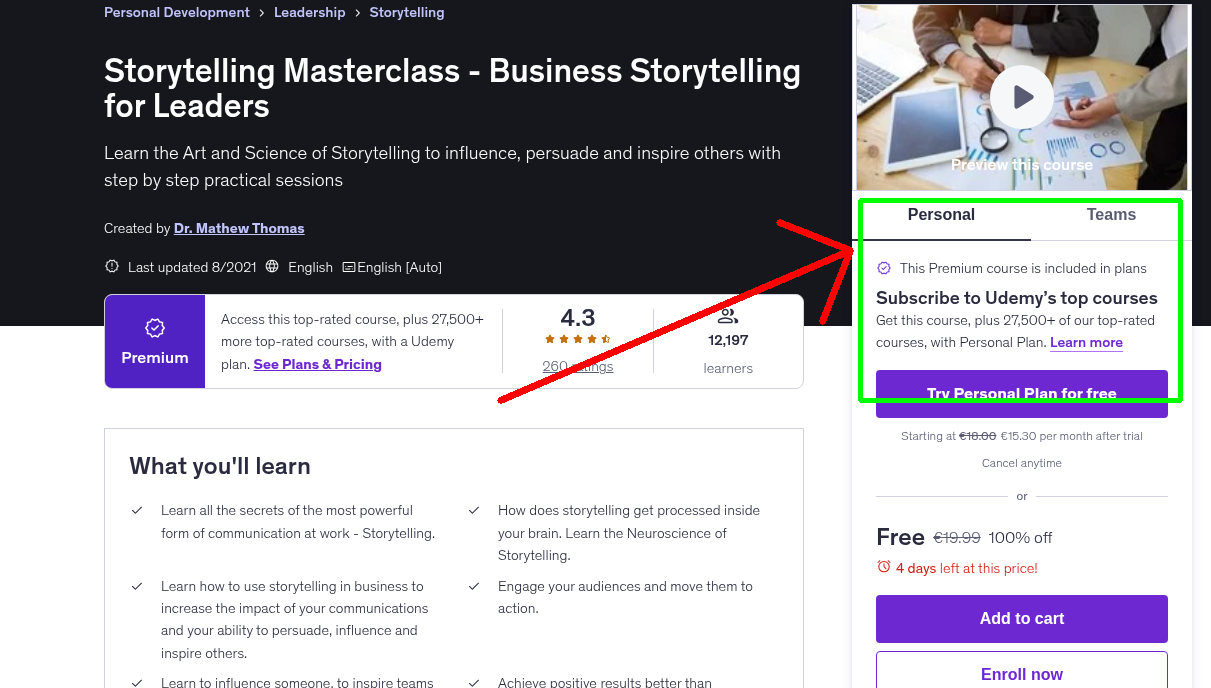Add the course to cart
Viewport: 1211px width, 688px height.
pos(1022,619)
